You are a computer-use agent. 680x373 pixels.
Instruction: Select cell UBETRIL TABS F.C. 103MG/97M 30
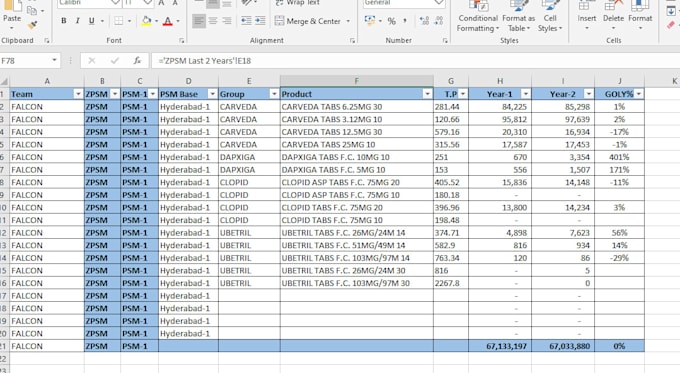[x=356, y=283]
